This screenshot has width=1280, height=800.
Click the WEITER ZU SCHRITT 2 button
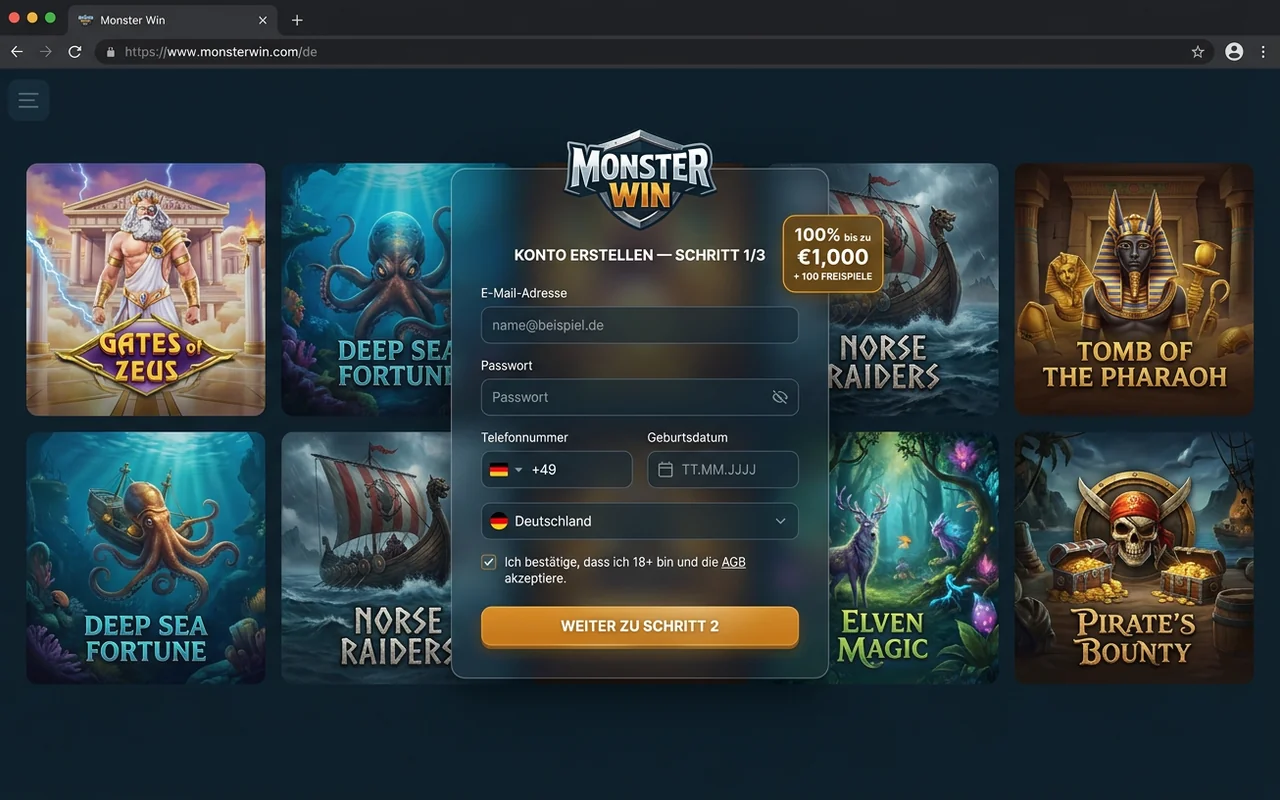tap(640, 626)
